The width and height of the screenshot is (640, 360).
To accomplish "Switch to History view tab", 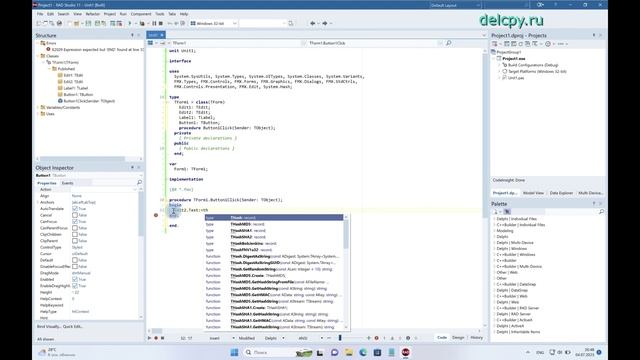I will 476,338.
